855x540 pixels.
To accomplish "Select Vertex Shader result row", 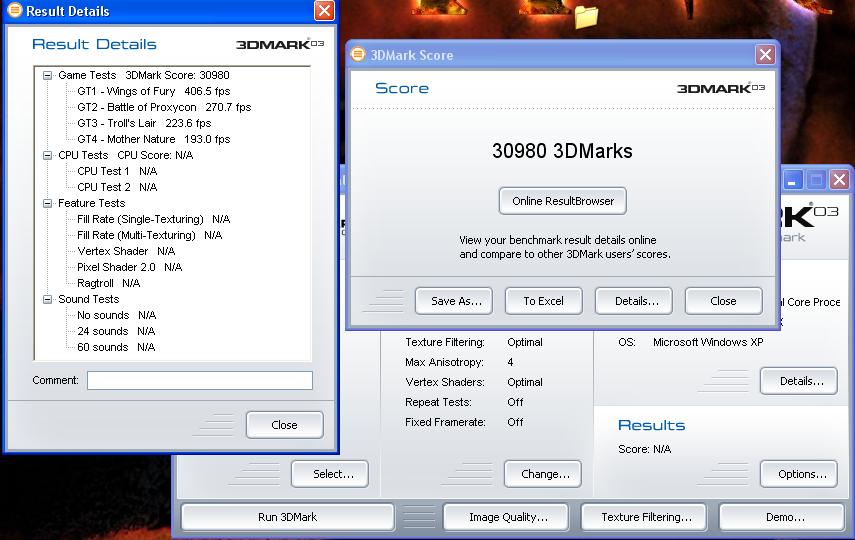I will 126,251.
